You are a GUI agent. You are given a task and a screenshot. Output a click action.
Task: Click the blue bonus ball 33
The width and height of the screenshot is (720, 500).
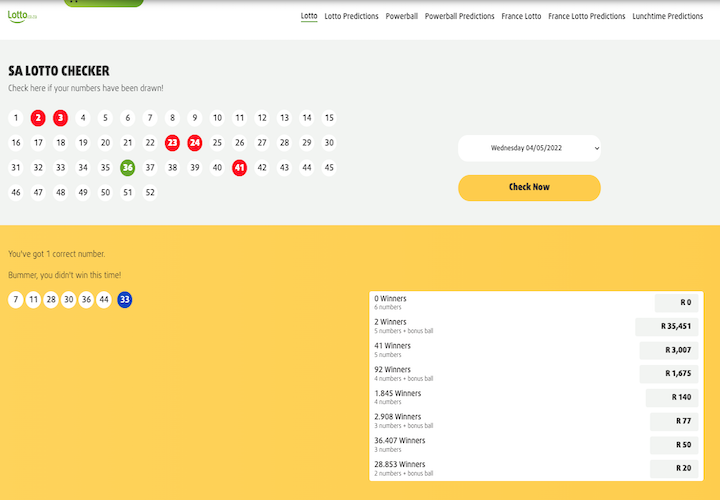click(x=124, y=300)
